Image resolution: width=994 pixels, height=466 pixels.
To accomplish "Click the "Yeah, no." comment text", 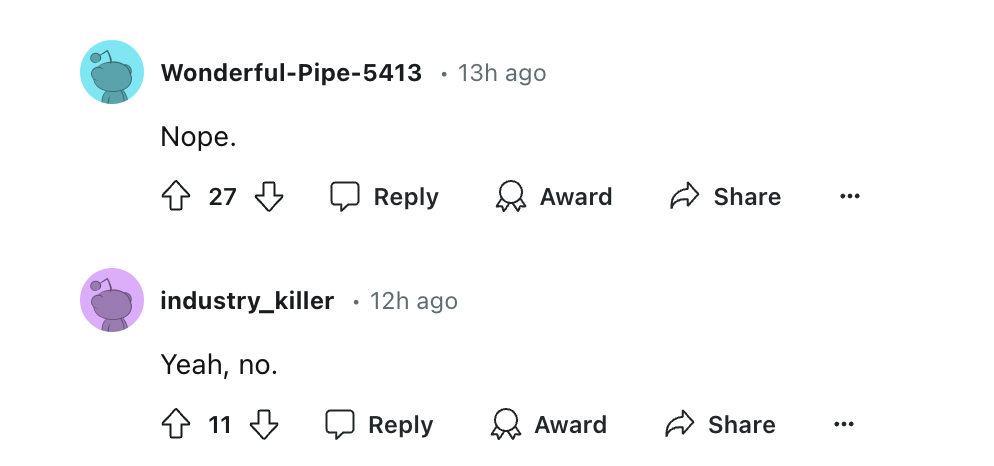I will [219, 365].
